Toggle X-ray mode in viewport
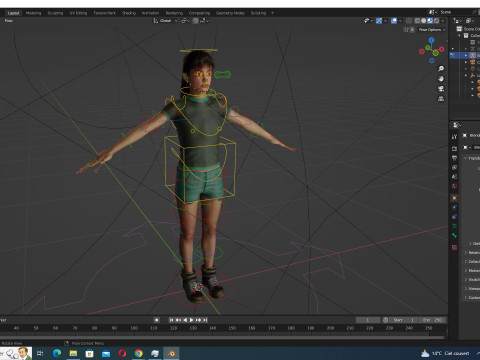The image size is (480, 360). point(409,21)
